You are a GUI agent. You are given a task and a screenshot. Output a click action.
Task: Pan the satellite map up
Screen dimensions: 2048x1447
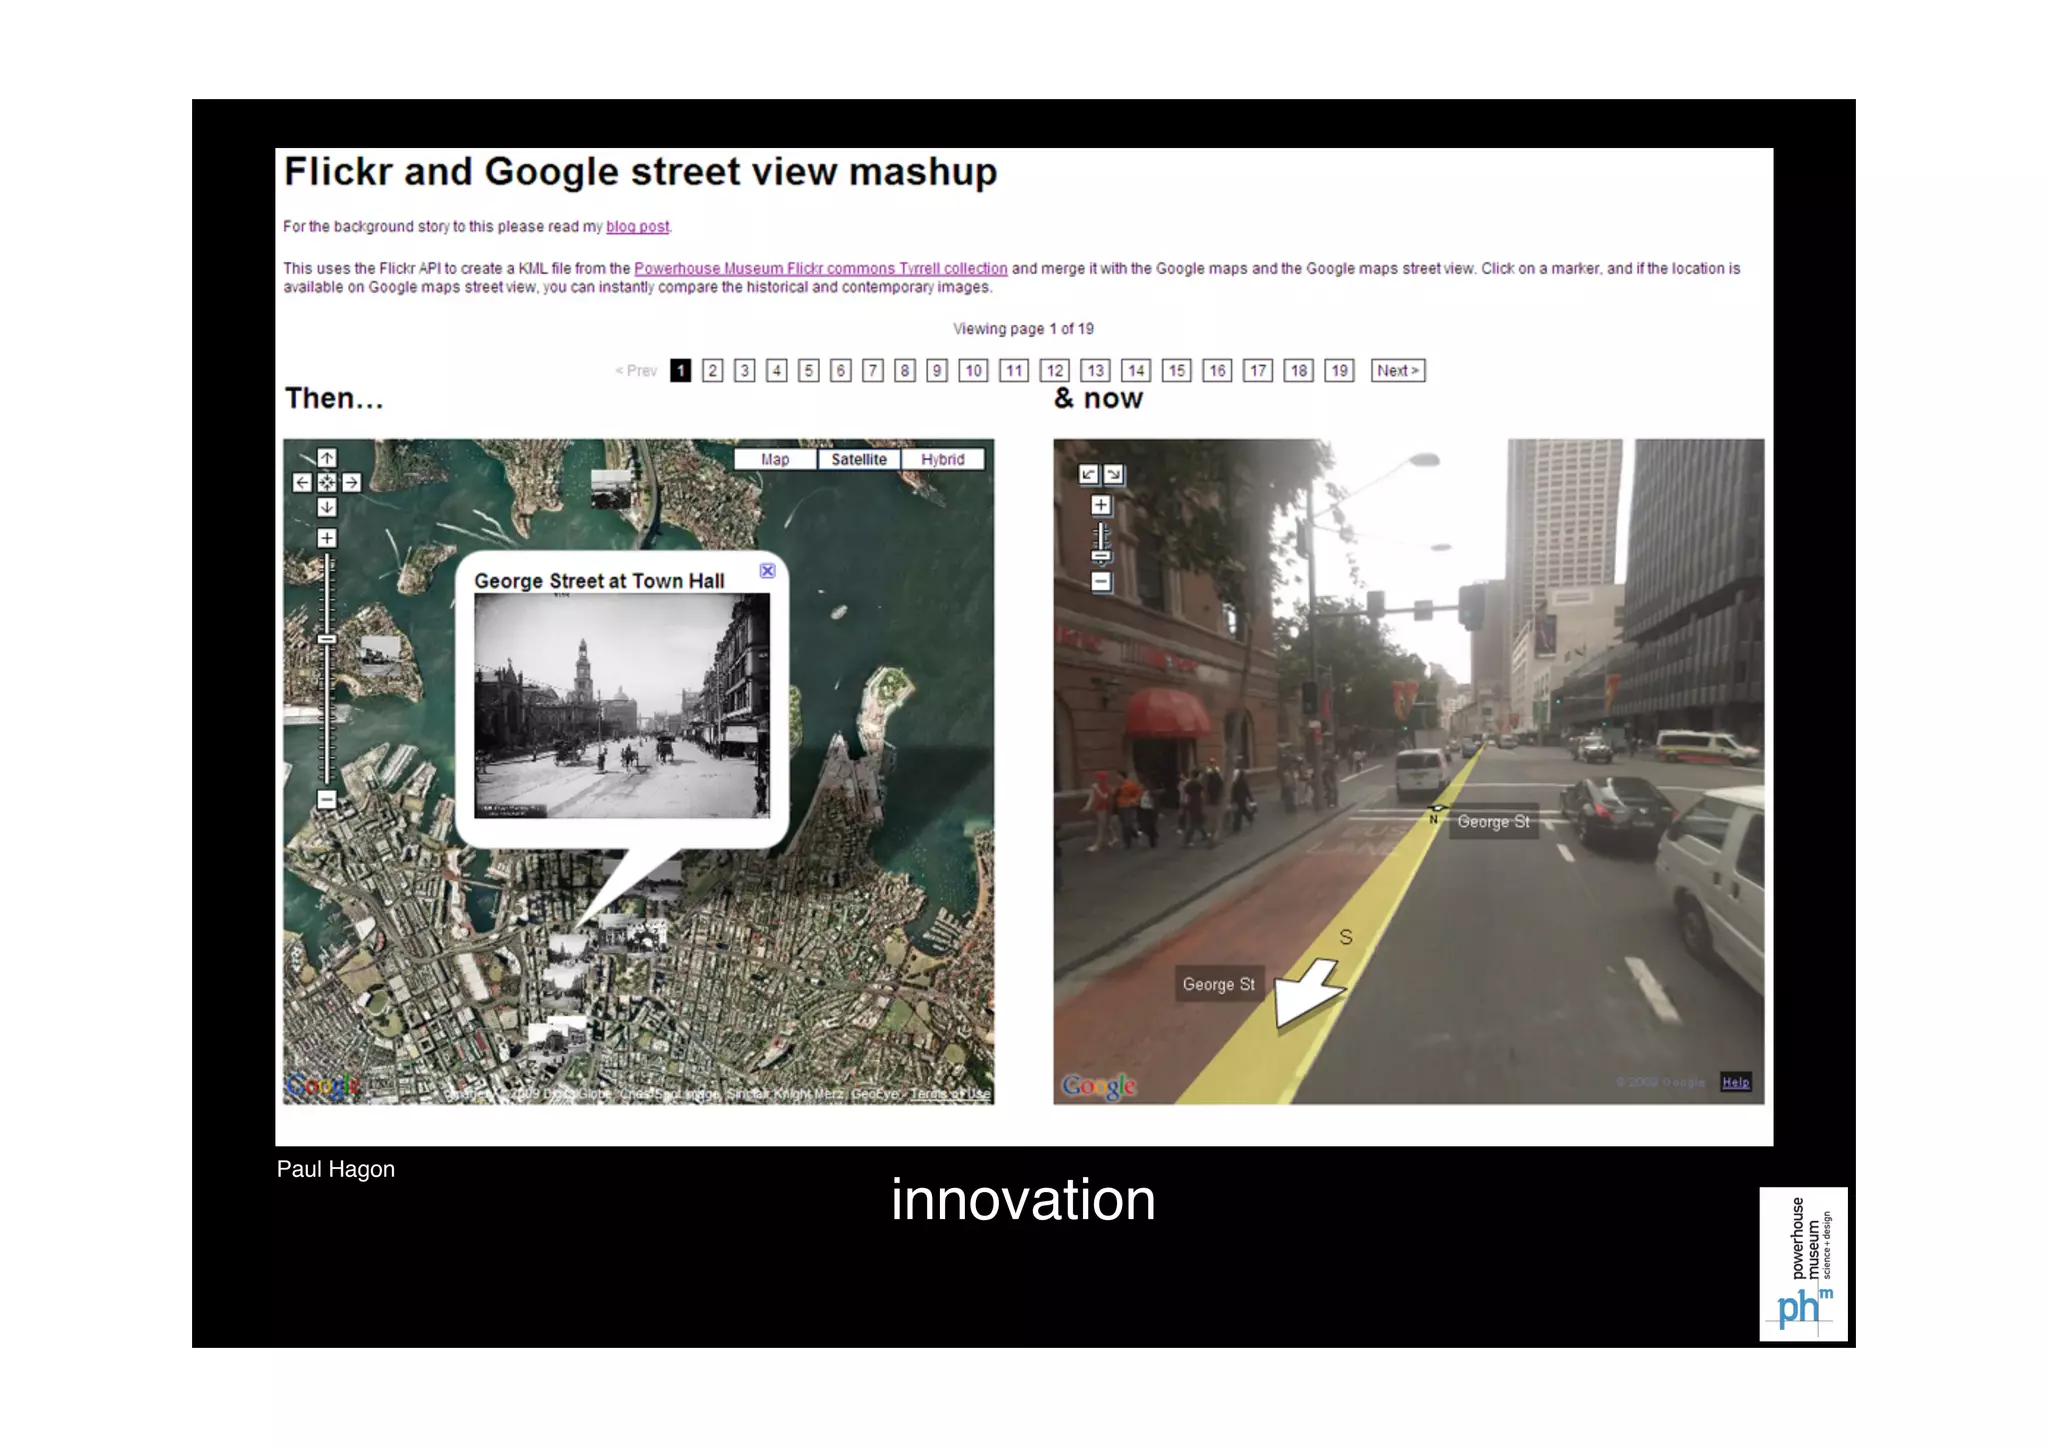coord(327,458)
